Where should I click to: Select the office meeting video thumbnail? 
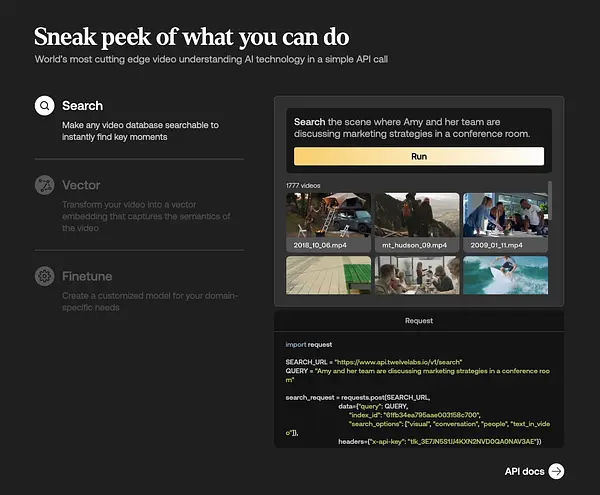click(x=417, y=275)
